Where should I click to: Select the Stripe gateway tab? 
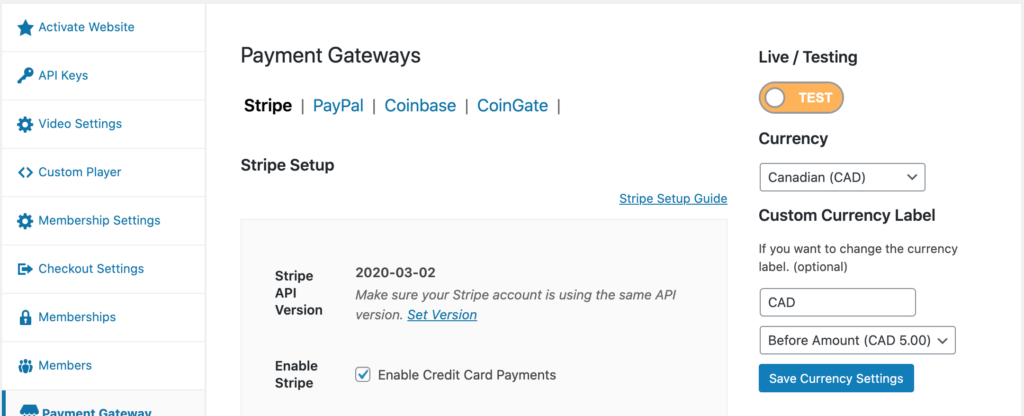pyautogui.click(x=268, y=106)
